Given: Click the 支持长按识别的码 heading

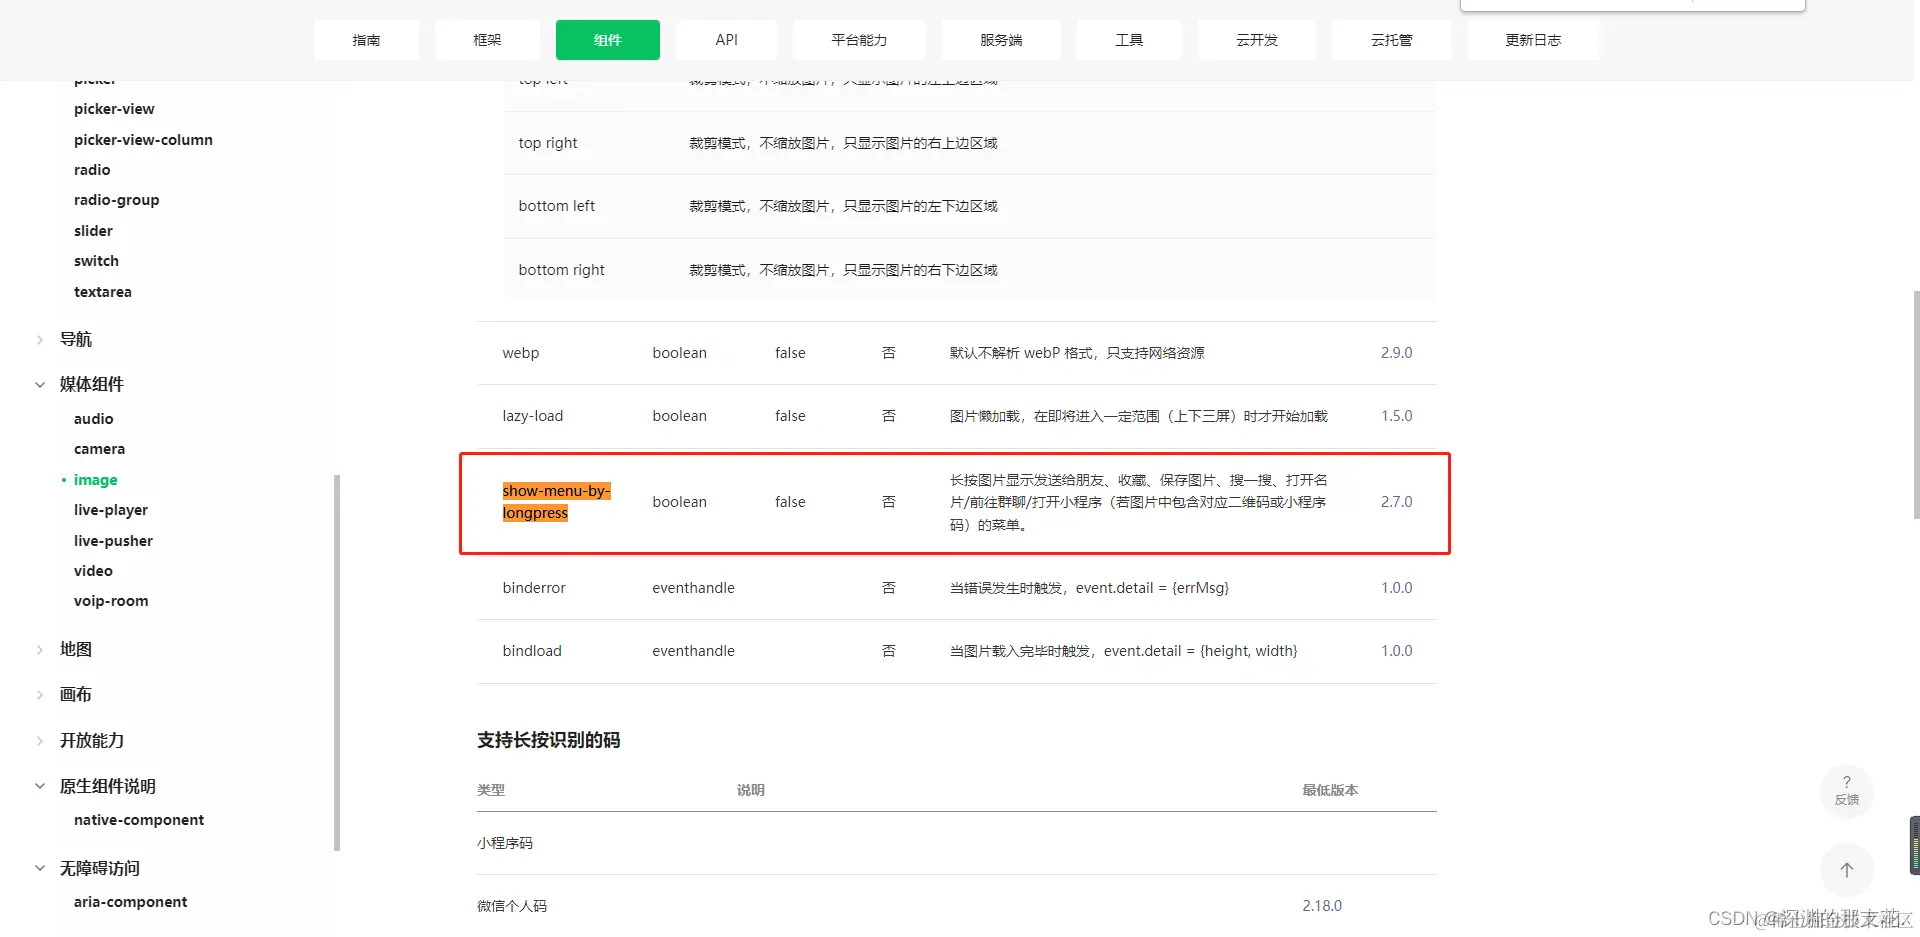Looking at the screenshot, I should [x=548, y=740].
